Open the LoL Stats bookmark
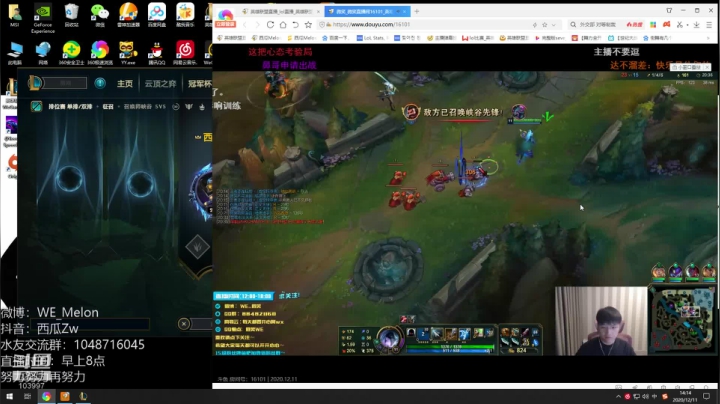Viewport: 720px width, 404px height. coord(371,38)
